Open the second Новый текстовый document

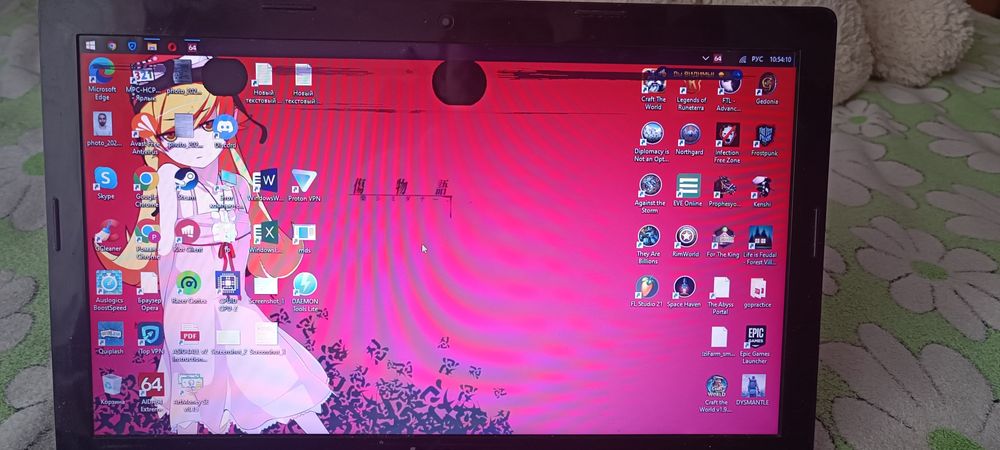point(303,83)
